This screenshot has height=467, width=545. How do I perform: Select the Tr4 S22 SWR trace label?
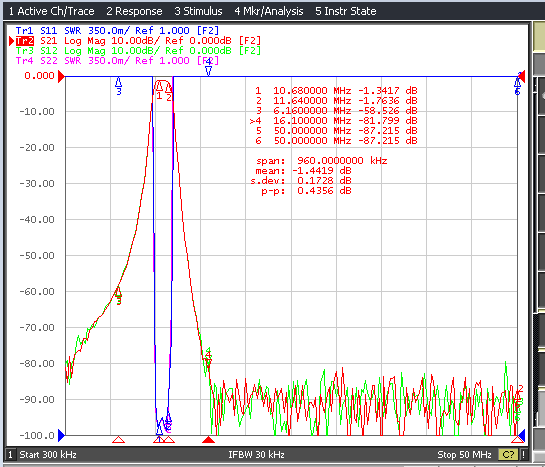pyautogui.click(x=117, y=60)
